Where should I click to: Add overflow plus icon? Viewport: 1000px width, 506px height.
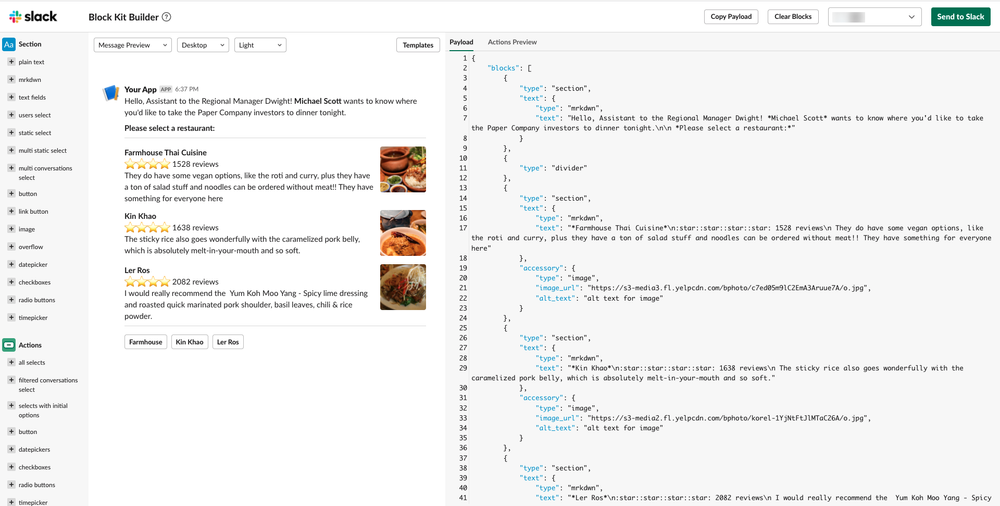pos(11,246)
